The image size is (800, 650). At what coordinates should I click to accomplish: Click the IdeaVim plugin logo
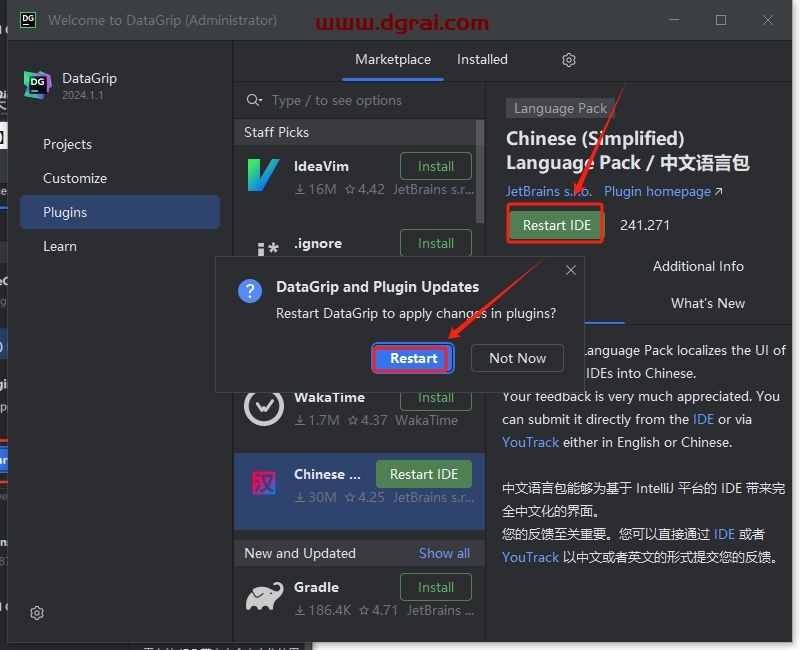[263, 174]
